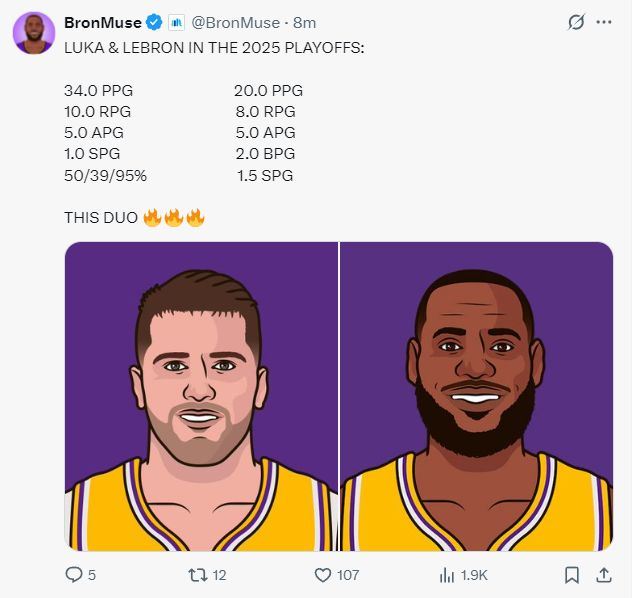Click the 107 likes count
The image size is (633, 598).
[x=347, y=575]
